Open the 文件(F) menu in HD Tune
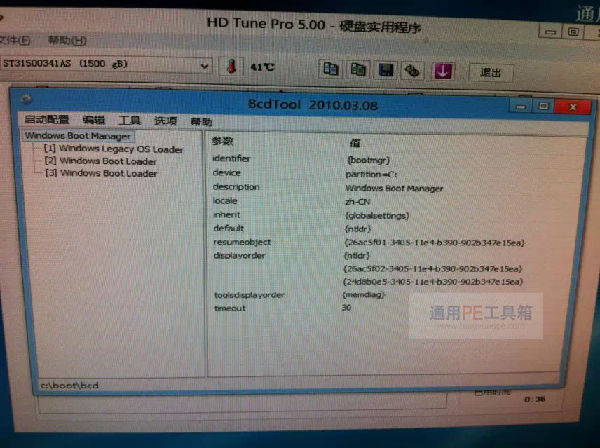 [x=15, y=40]
